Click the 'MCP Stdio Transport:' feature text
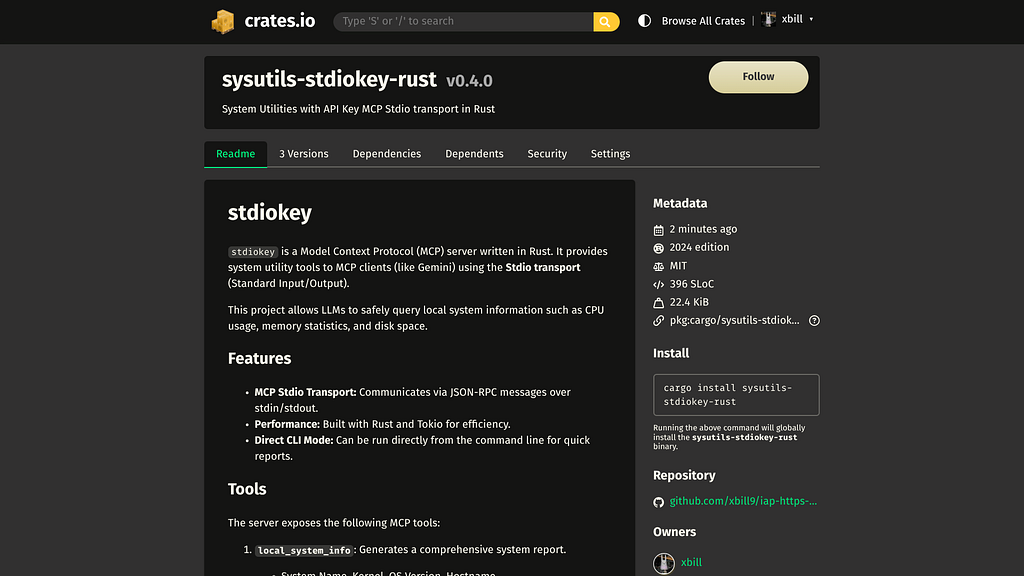Screen dimensions: 1024x576 click(305, 392)
